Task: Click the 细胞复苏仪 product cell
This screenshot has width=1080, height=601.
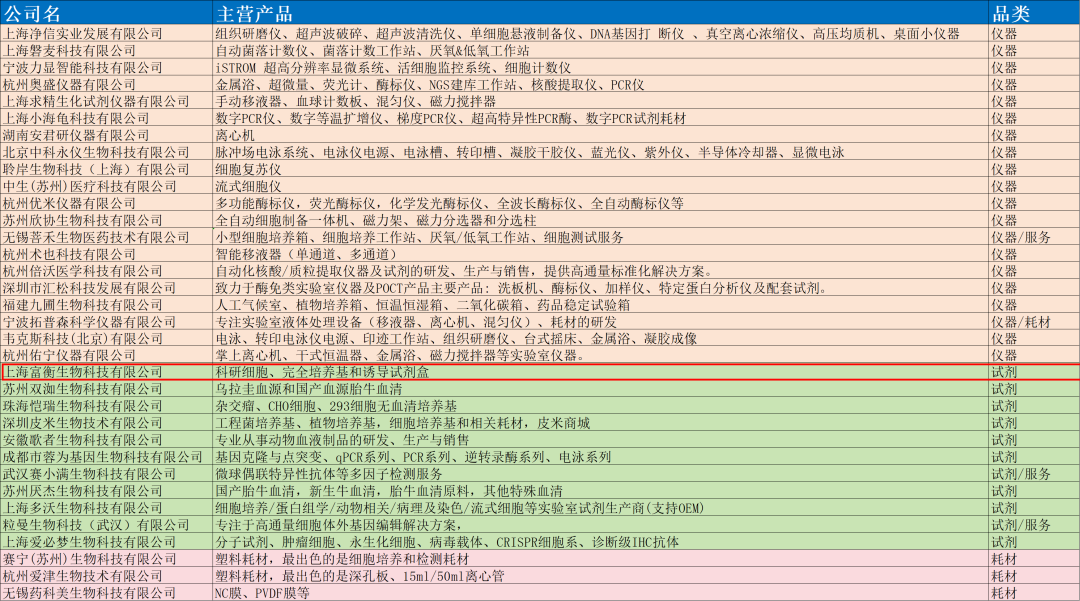Action: 601,169
